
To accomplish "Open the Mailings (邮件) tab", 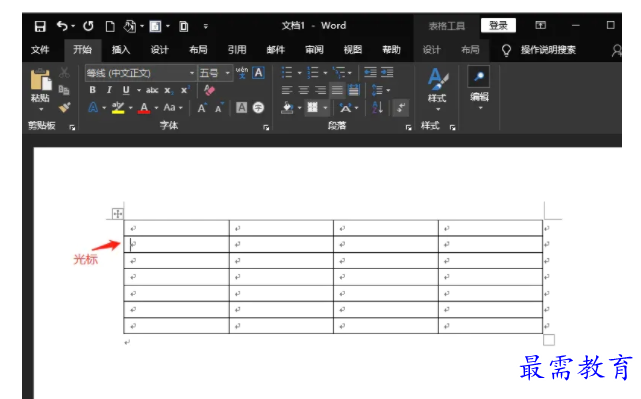I will [276, 50].
